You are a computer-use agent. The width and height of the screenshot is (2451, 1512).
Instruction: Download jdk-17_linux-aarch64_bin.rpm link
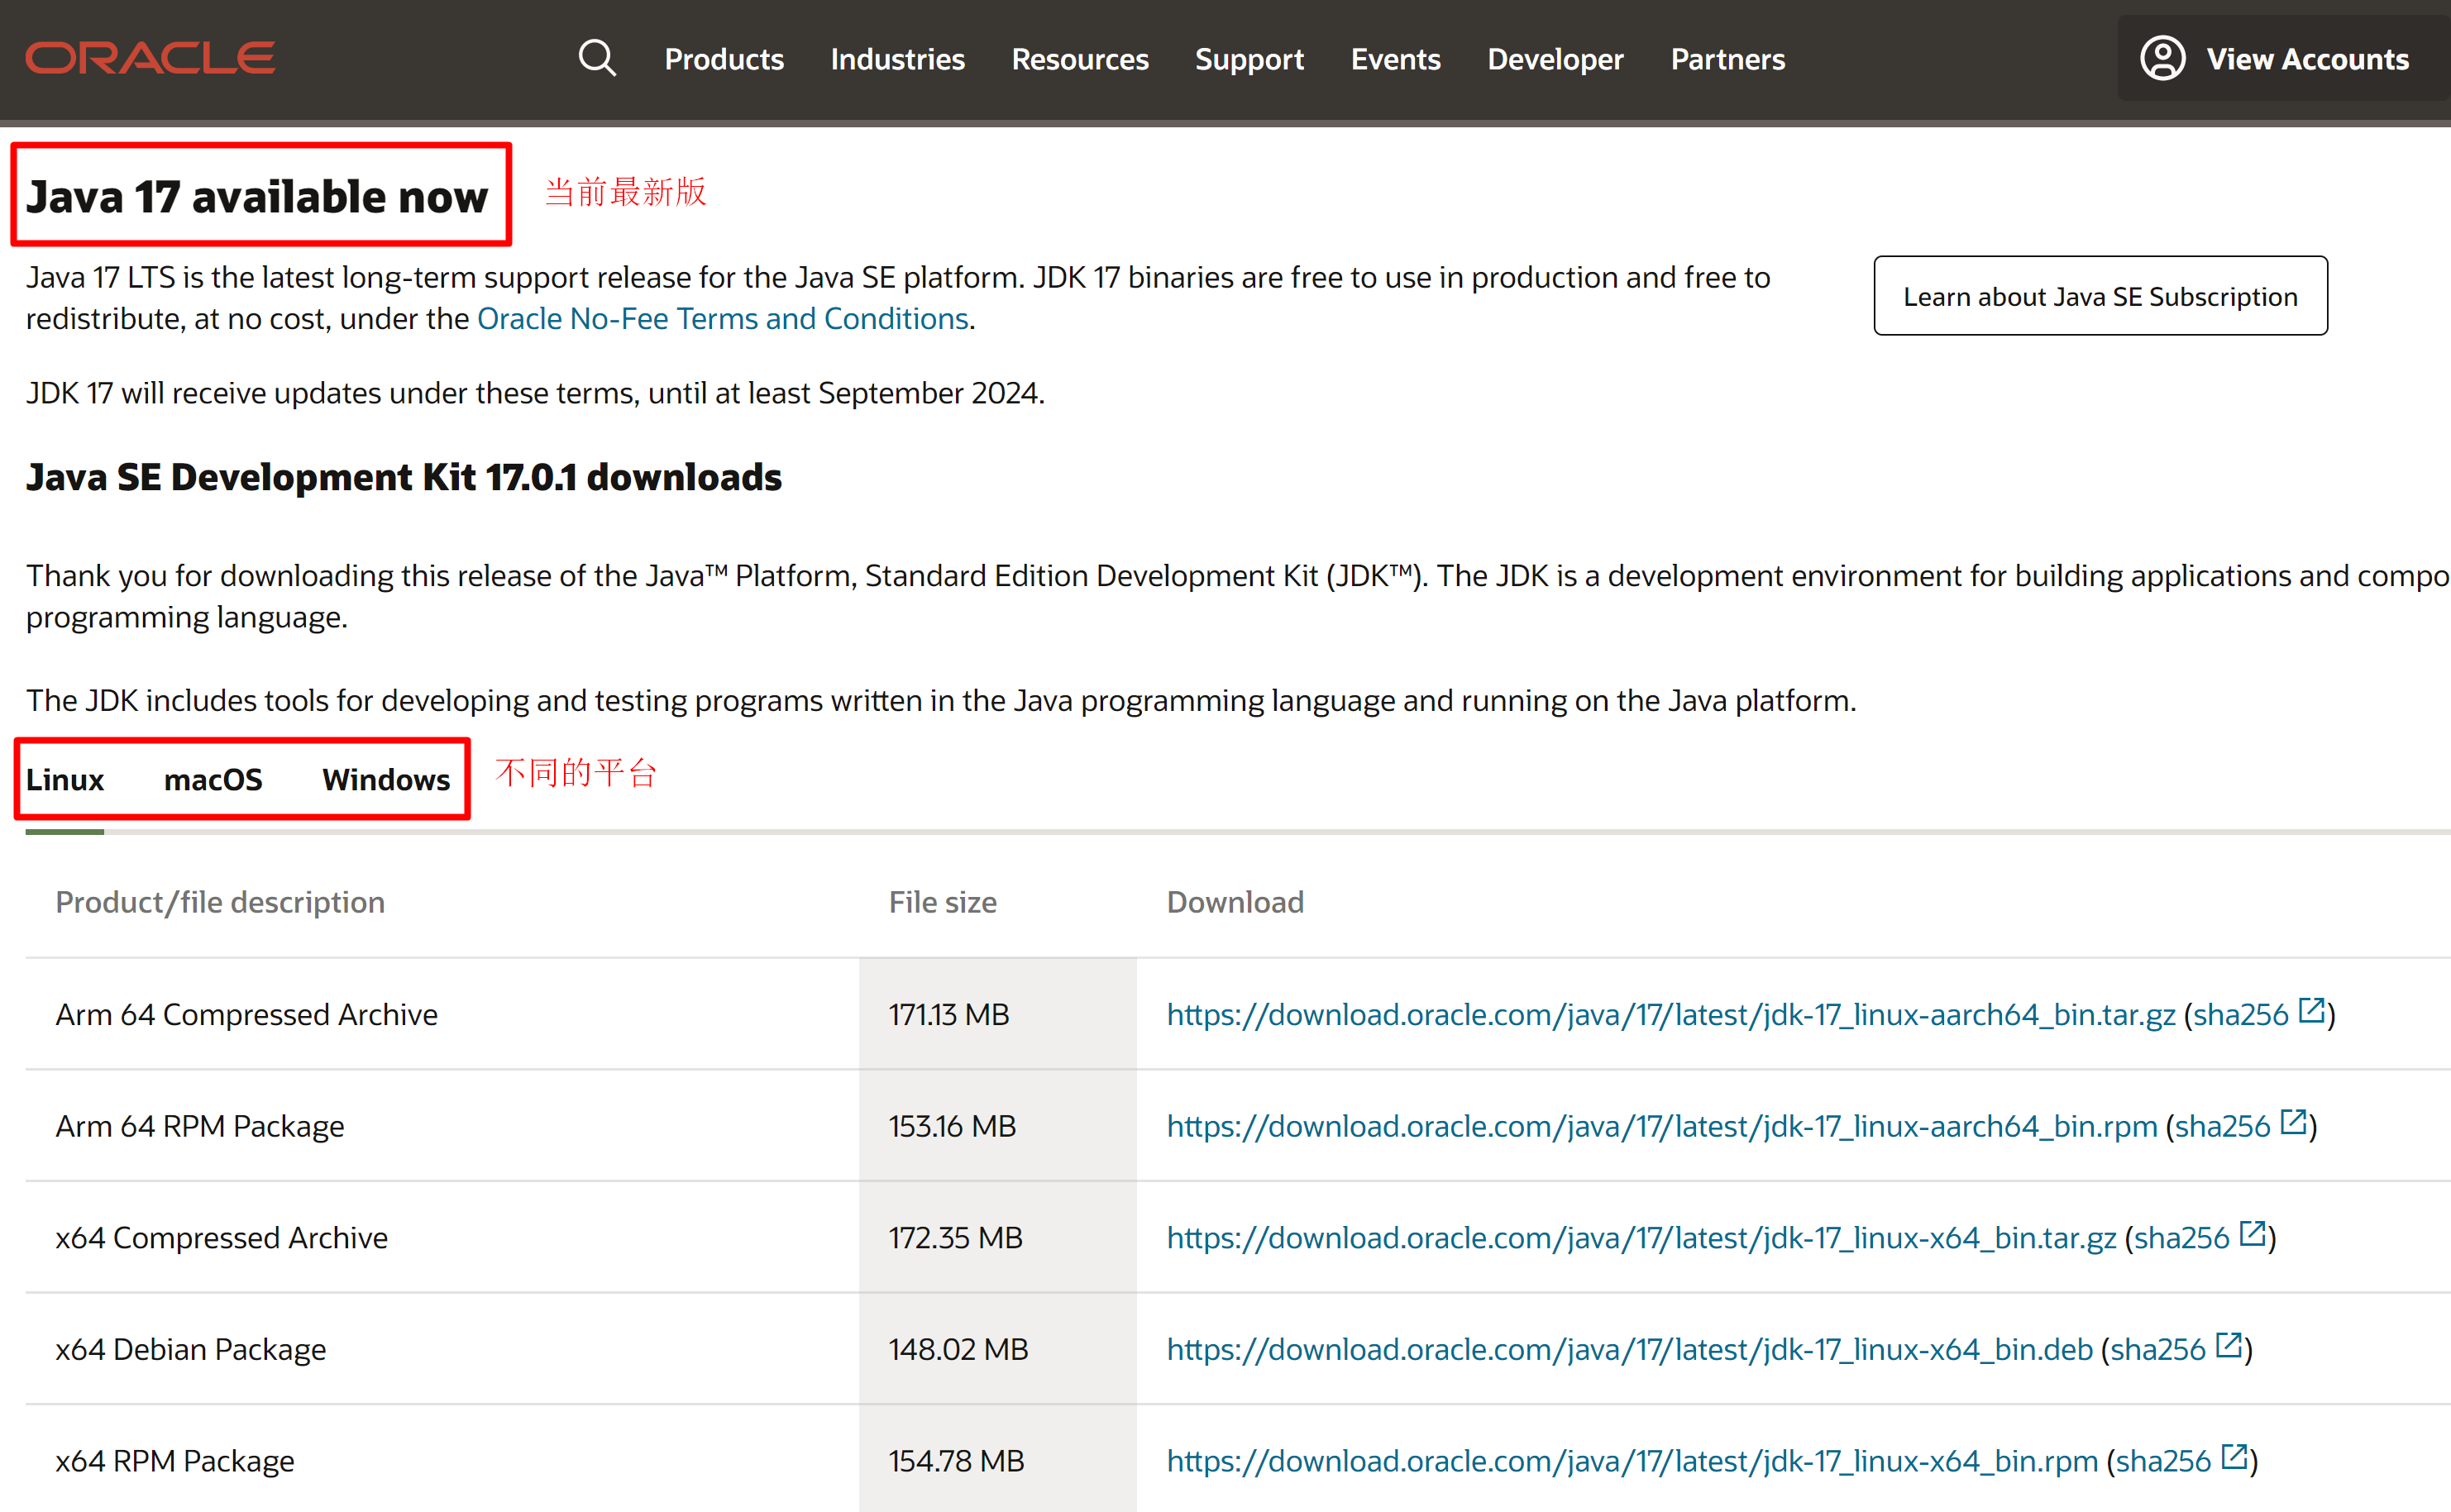(1661, 1126)
